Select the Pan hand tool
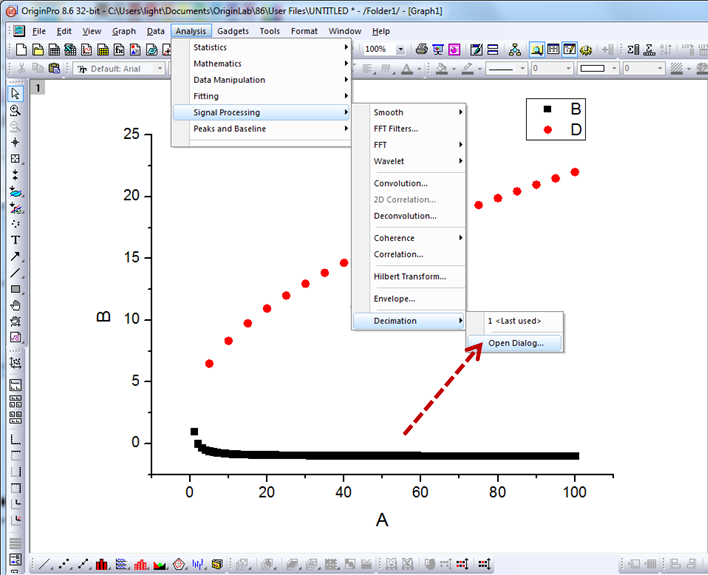 15,305
